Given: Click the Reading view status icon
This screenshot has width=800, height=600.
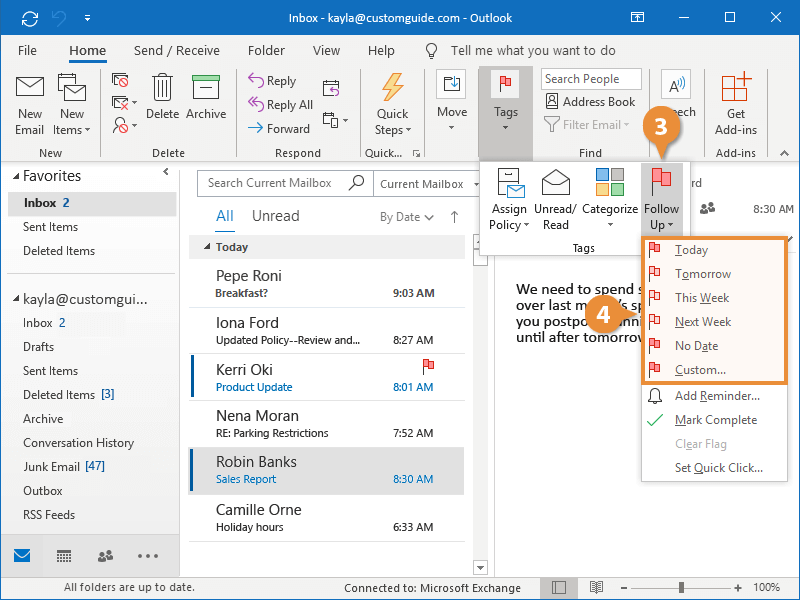Looking at the screenshot, I should [x=596, y=587].
